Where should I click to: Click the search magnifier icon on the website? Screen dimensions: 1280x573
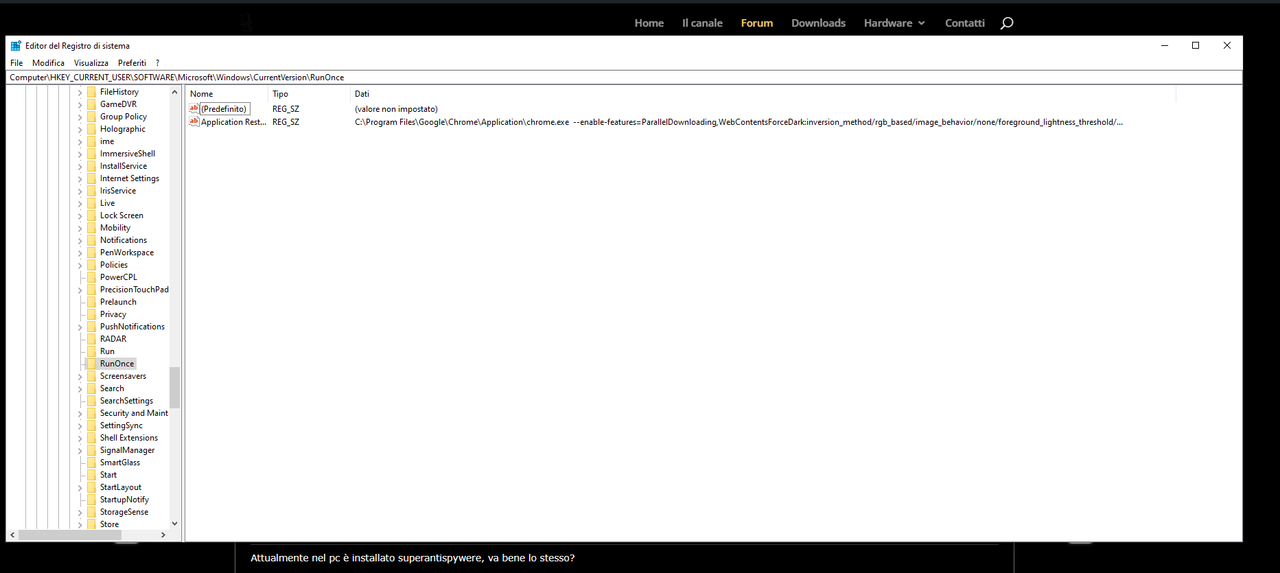click(1007, 23)
